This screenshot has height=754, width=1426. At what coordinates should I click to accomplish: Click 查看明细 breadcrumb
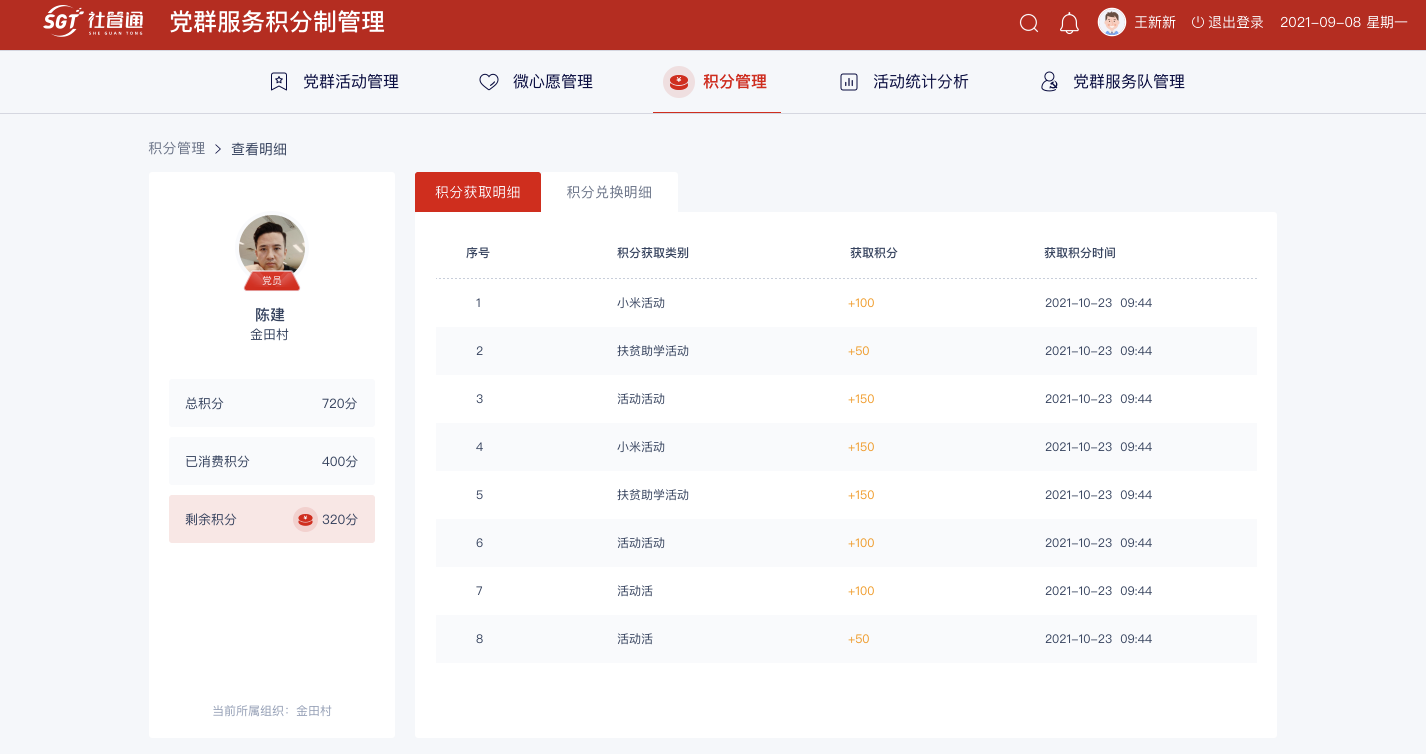(259, 149)
